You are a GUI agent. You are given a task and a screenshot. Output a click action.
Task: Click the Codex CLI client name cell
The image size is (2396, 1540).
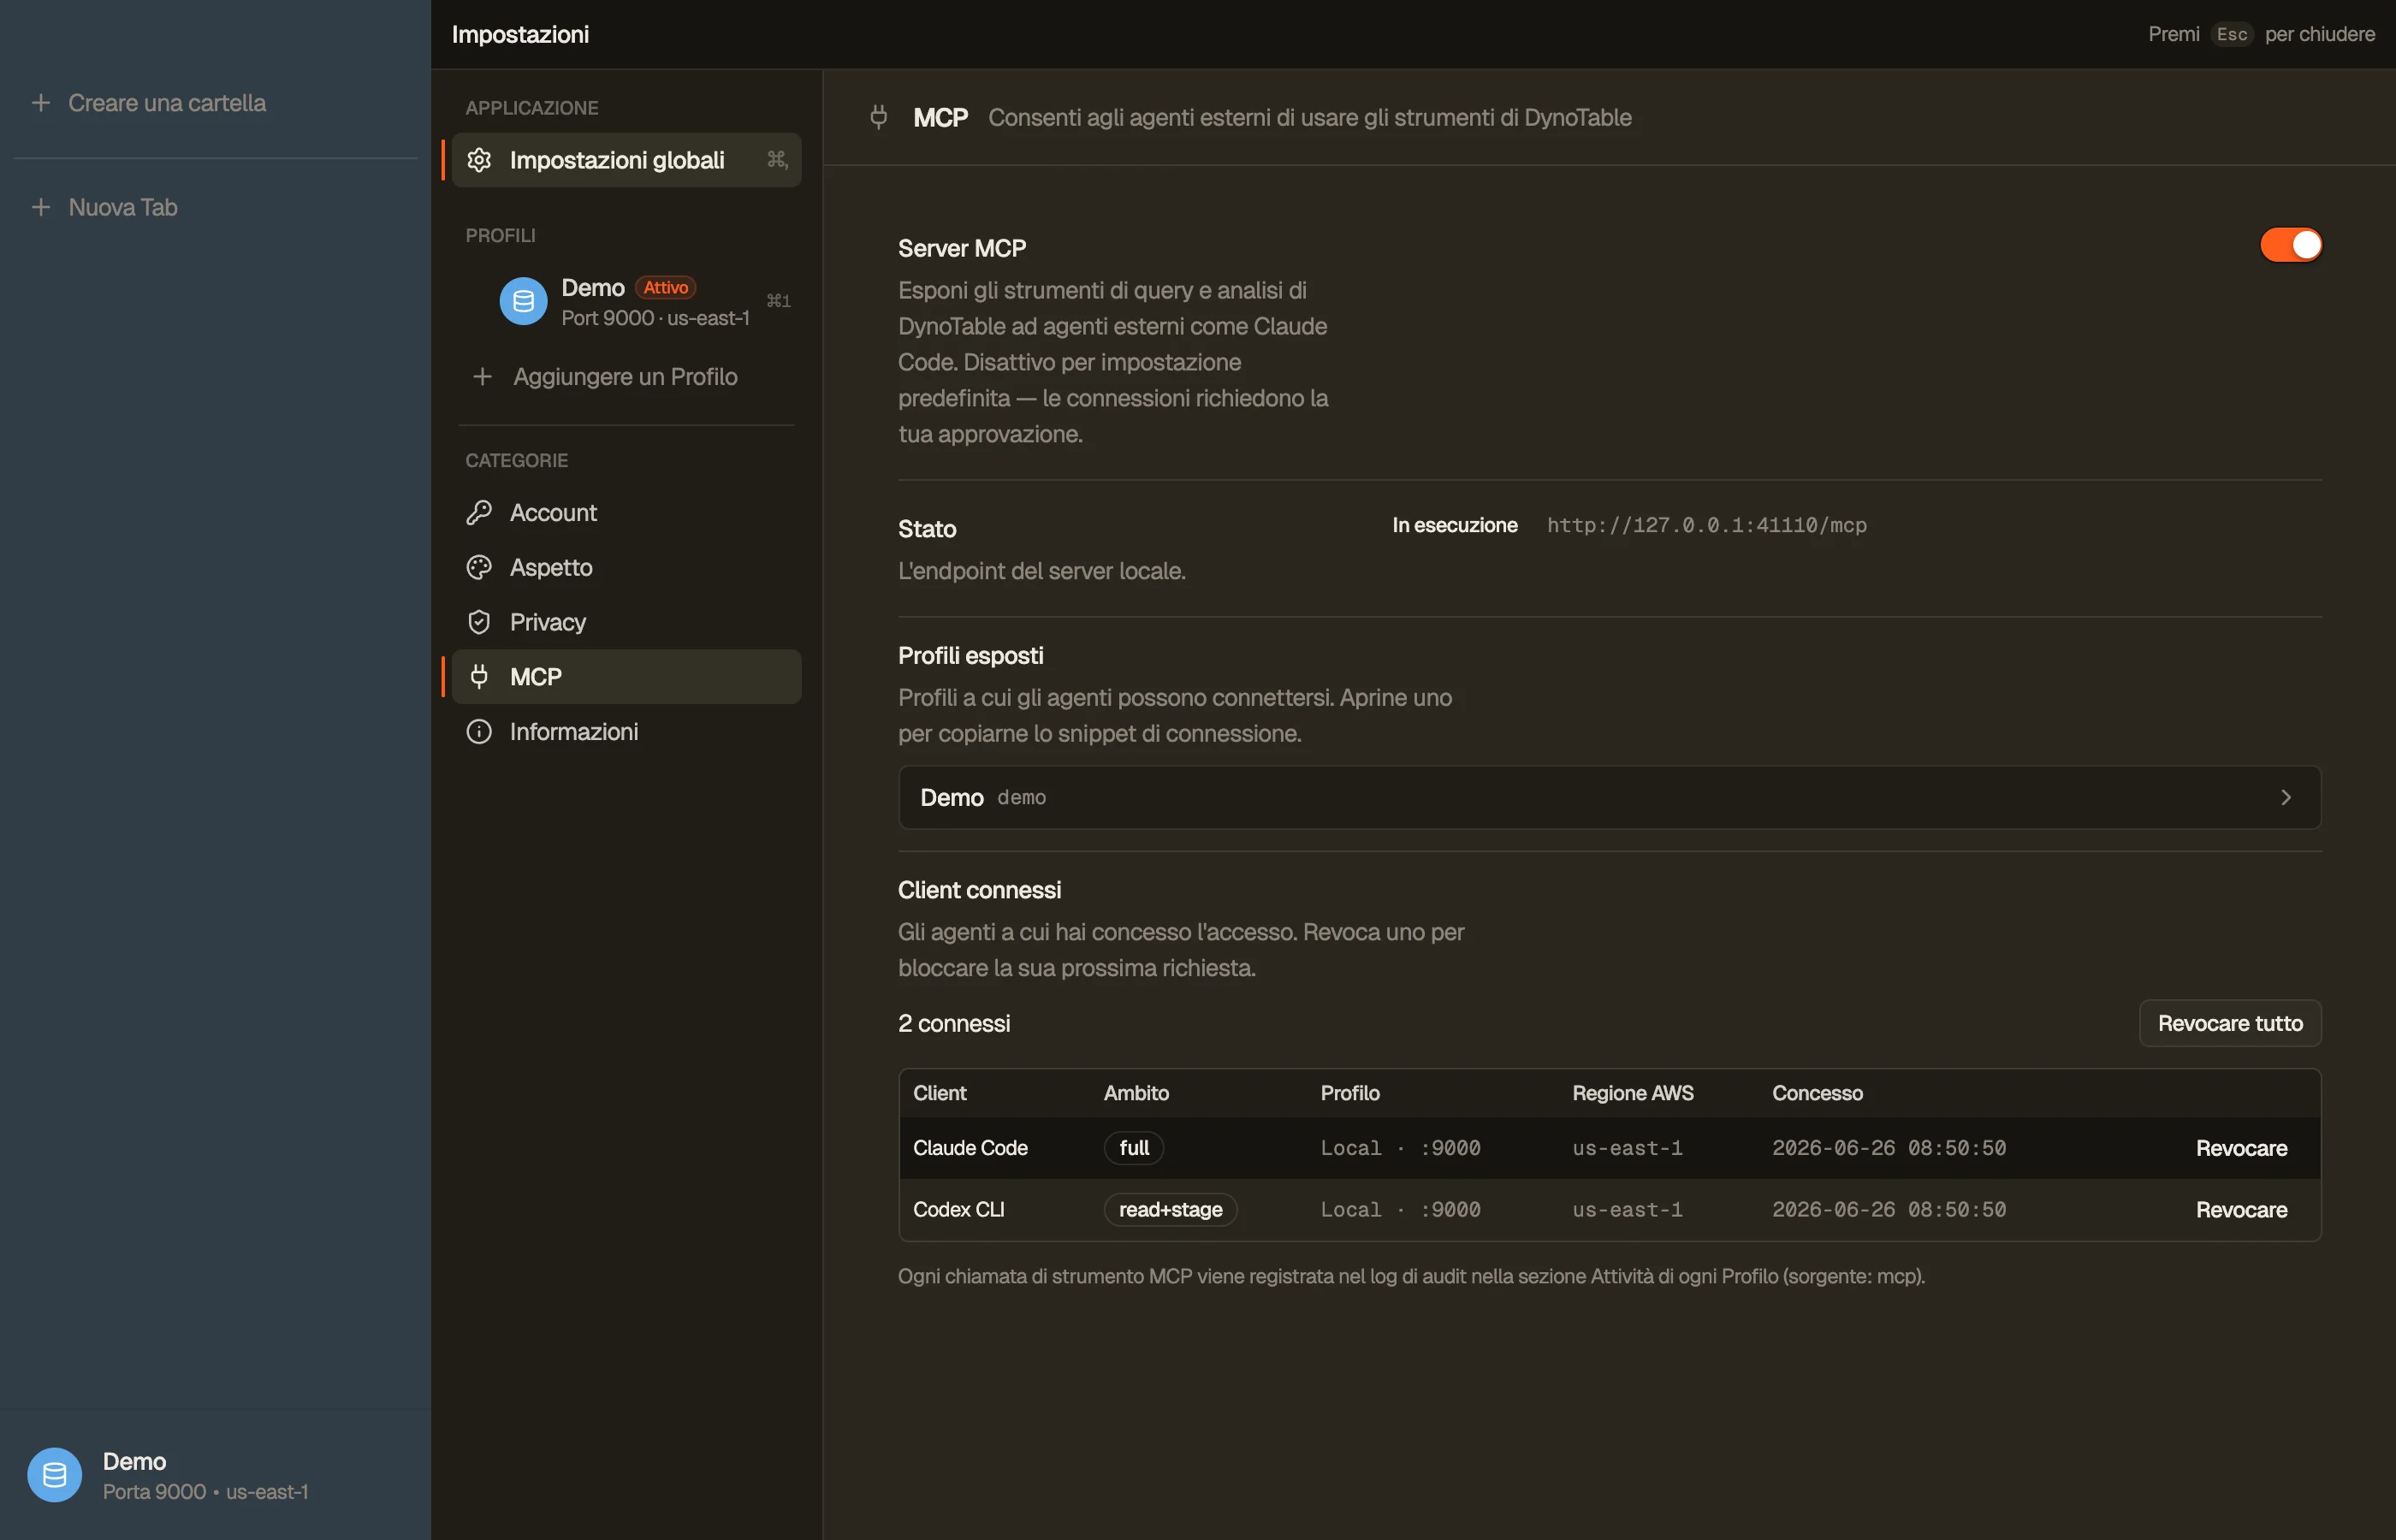[958, 1210]
